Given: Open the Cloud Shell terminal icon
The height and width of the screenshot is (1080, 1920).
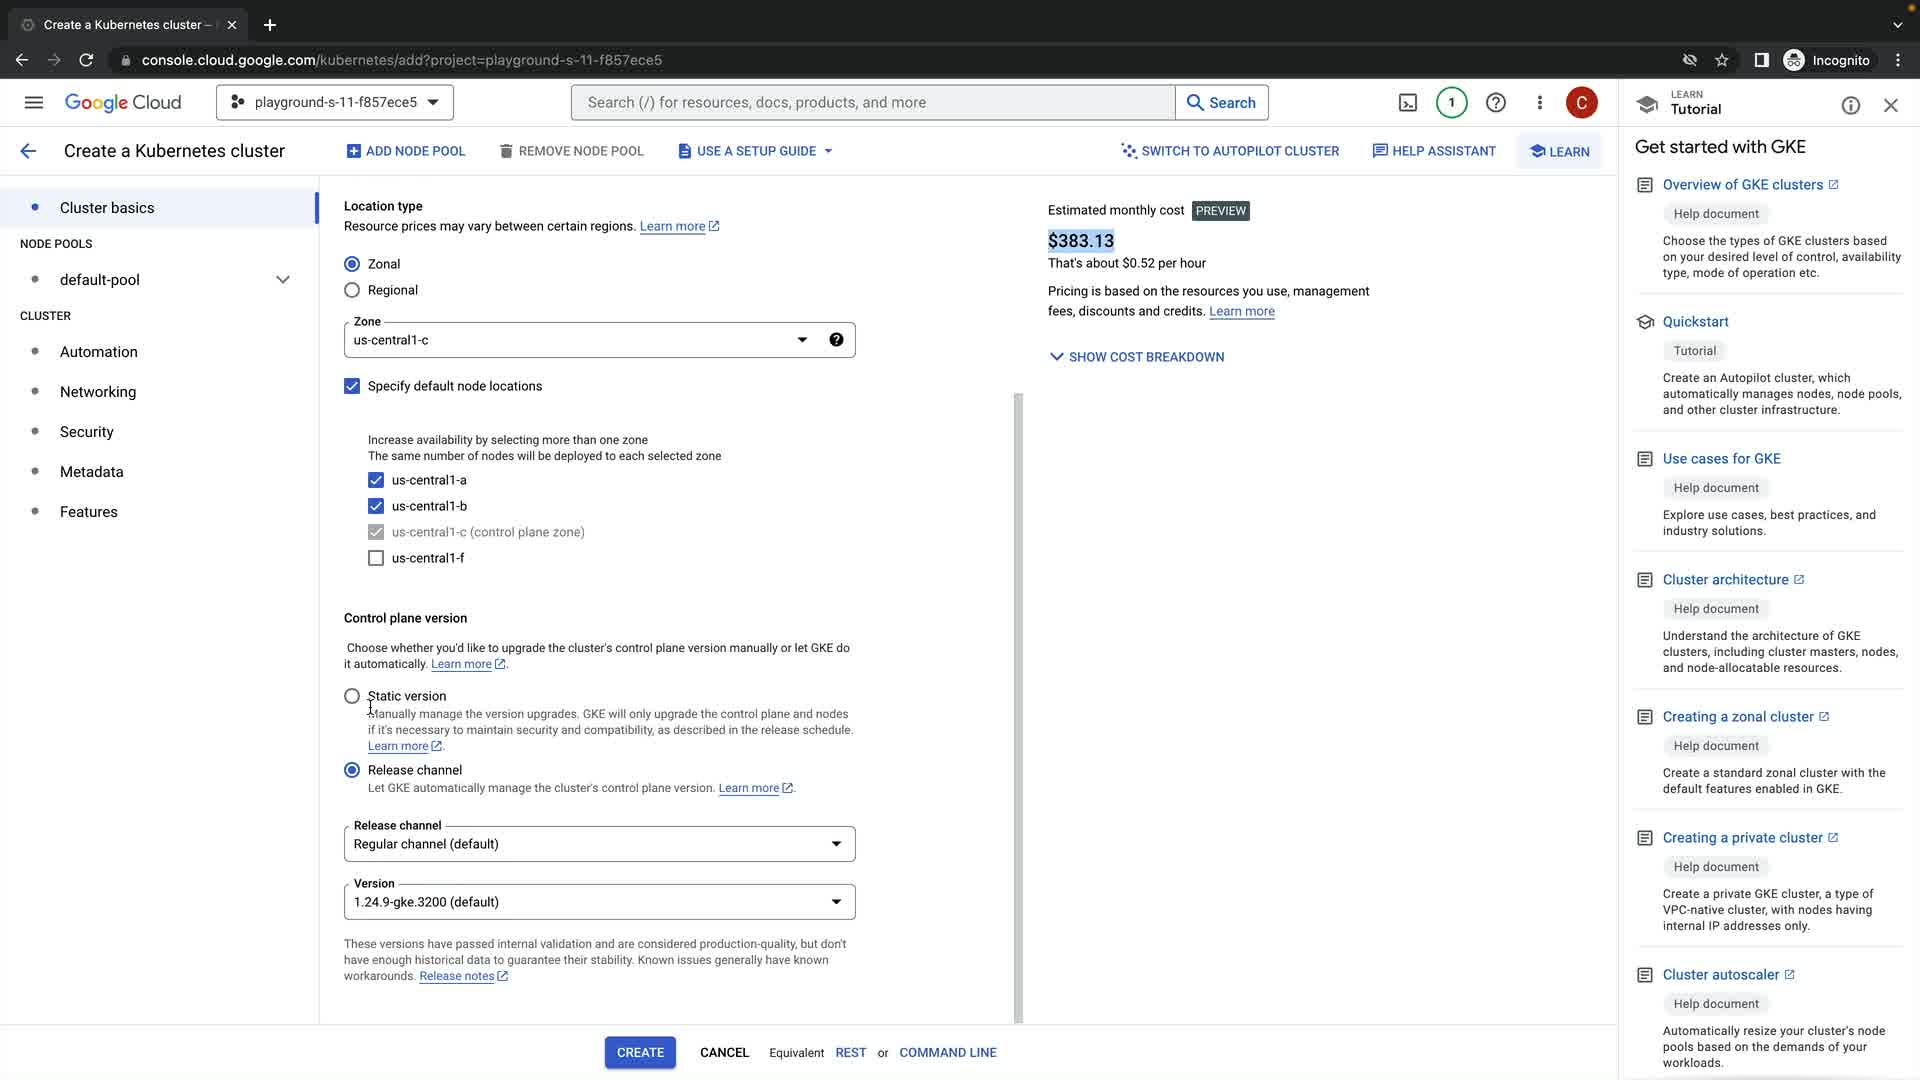Looking at the screenshot, I should coord(1407,103).
